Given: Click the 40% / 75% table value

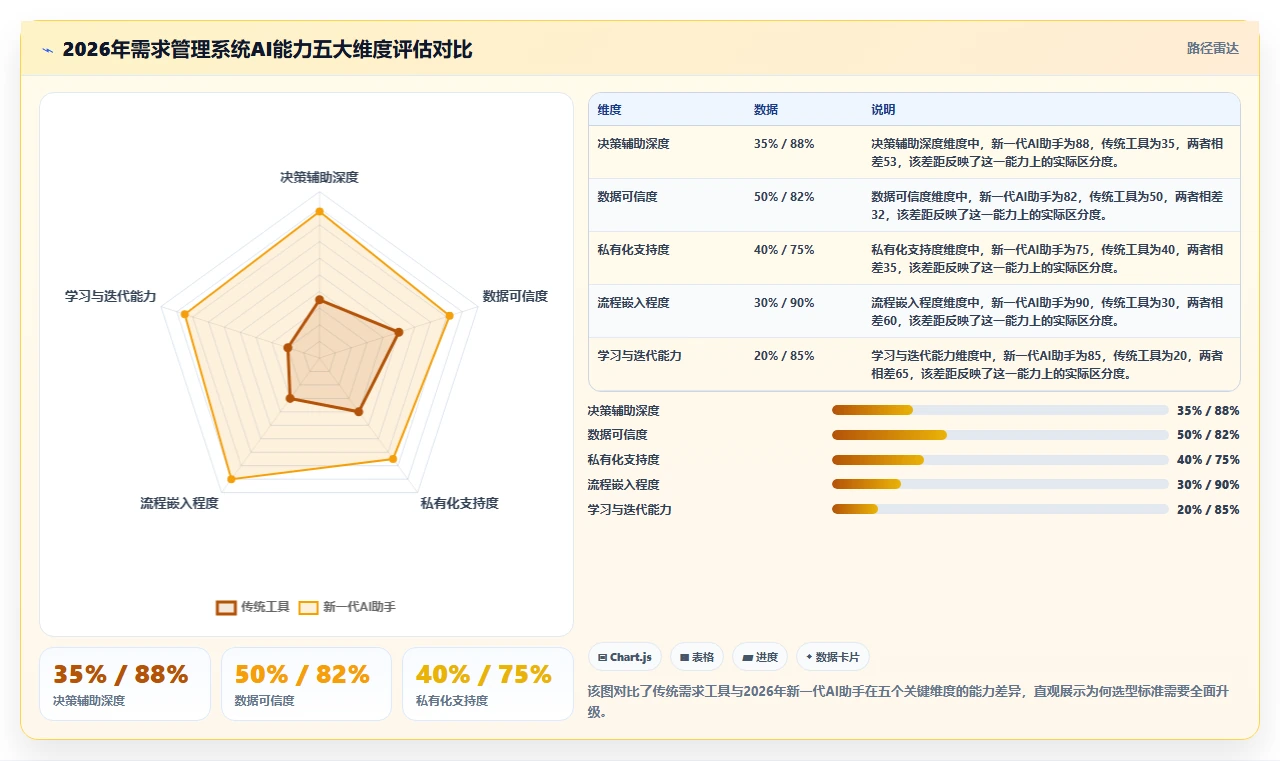Looking at the screenshot, I should click(784, 250).
